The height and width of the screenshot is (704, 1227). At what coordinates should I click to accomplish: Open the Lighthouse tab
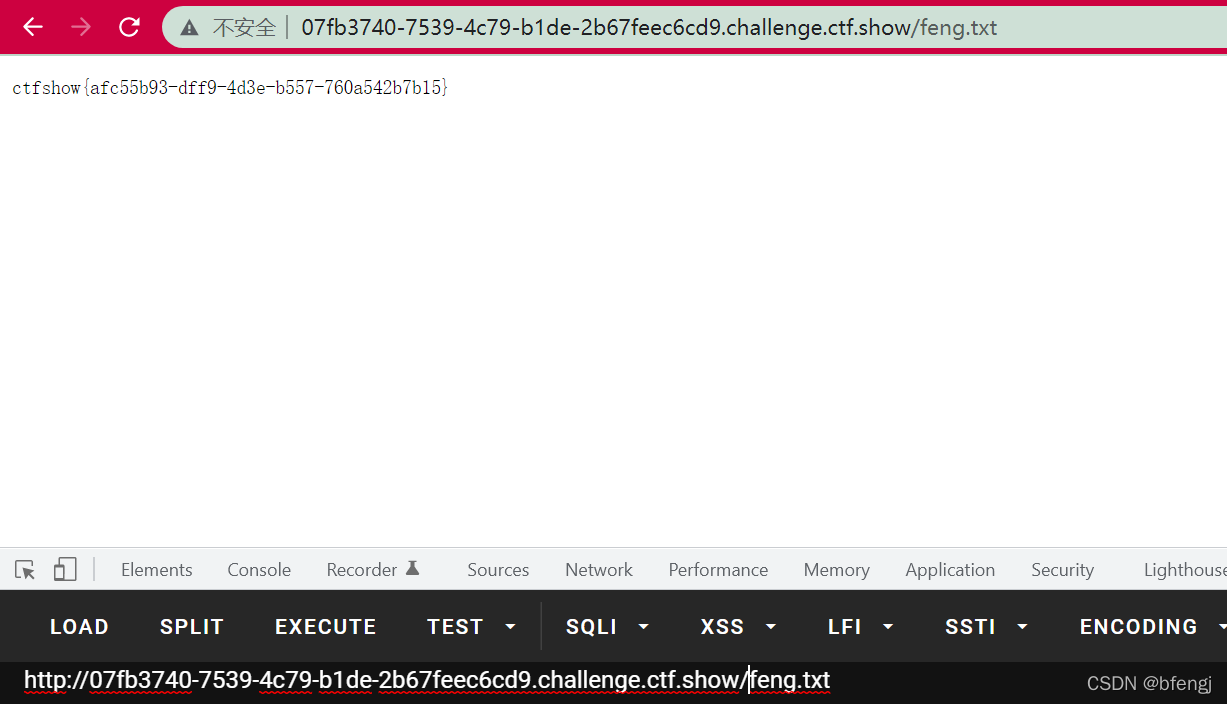pyautogui.click(x=1185, y=570)
